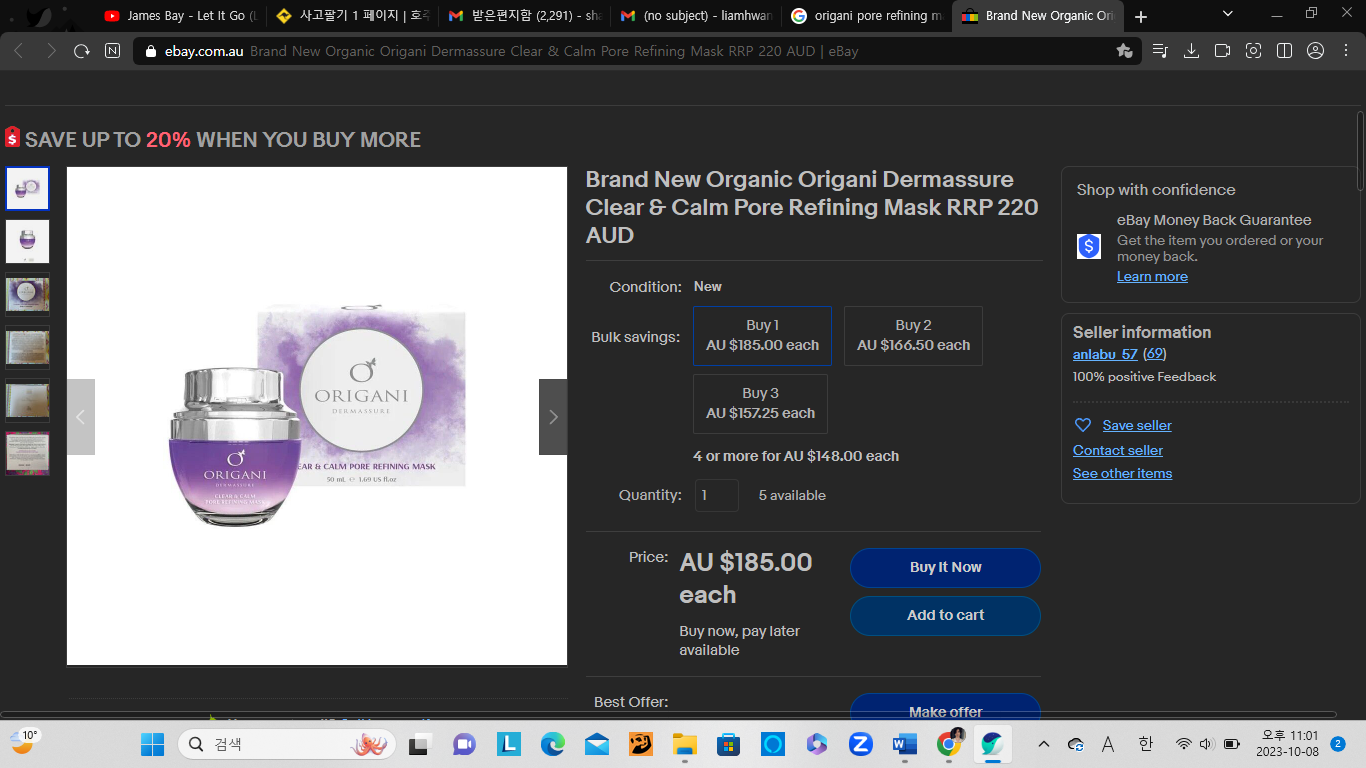Expand the tab search chevron
The image size is (1366, 768).
tap(1228, 14)
